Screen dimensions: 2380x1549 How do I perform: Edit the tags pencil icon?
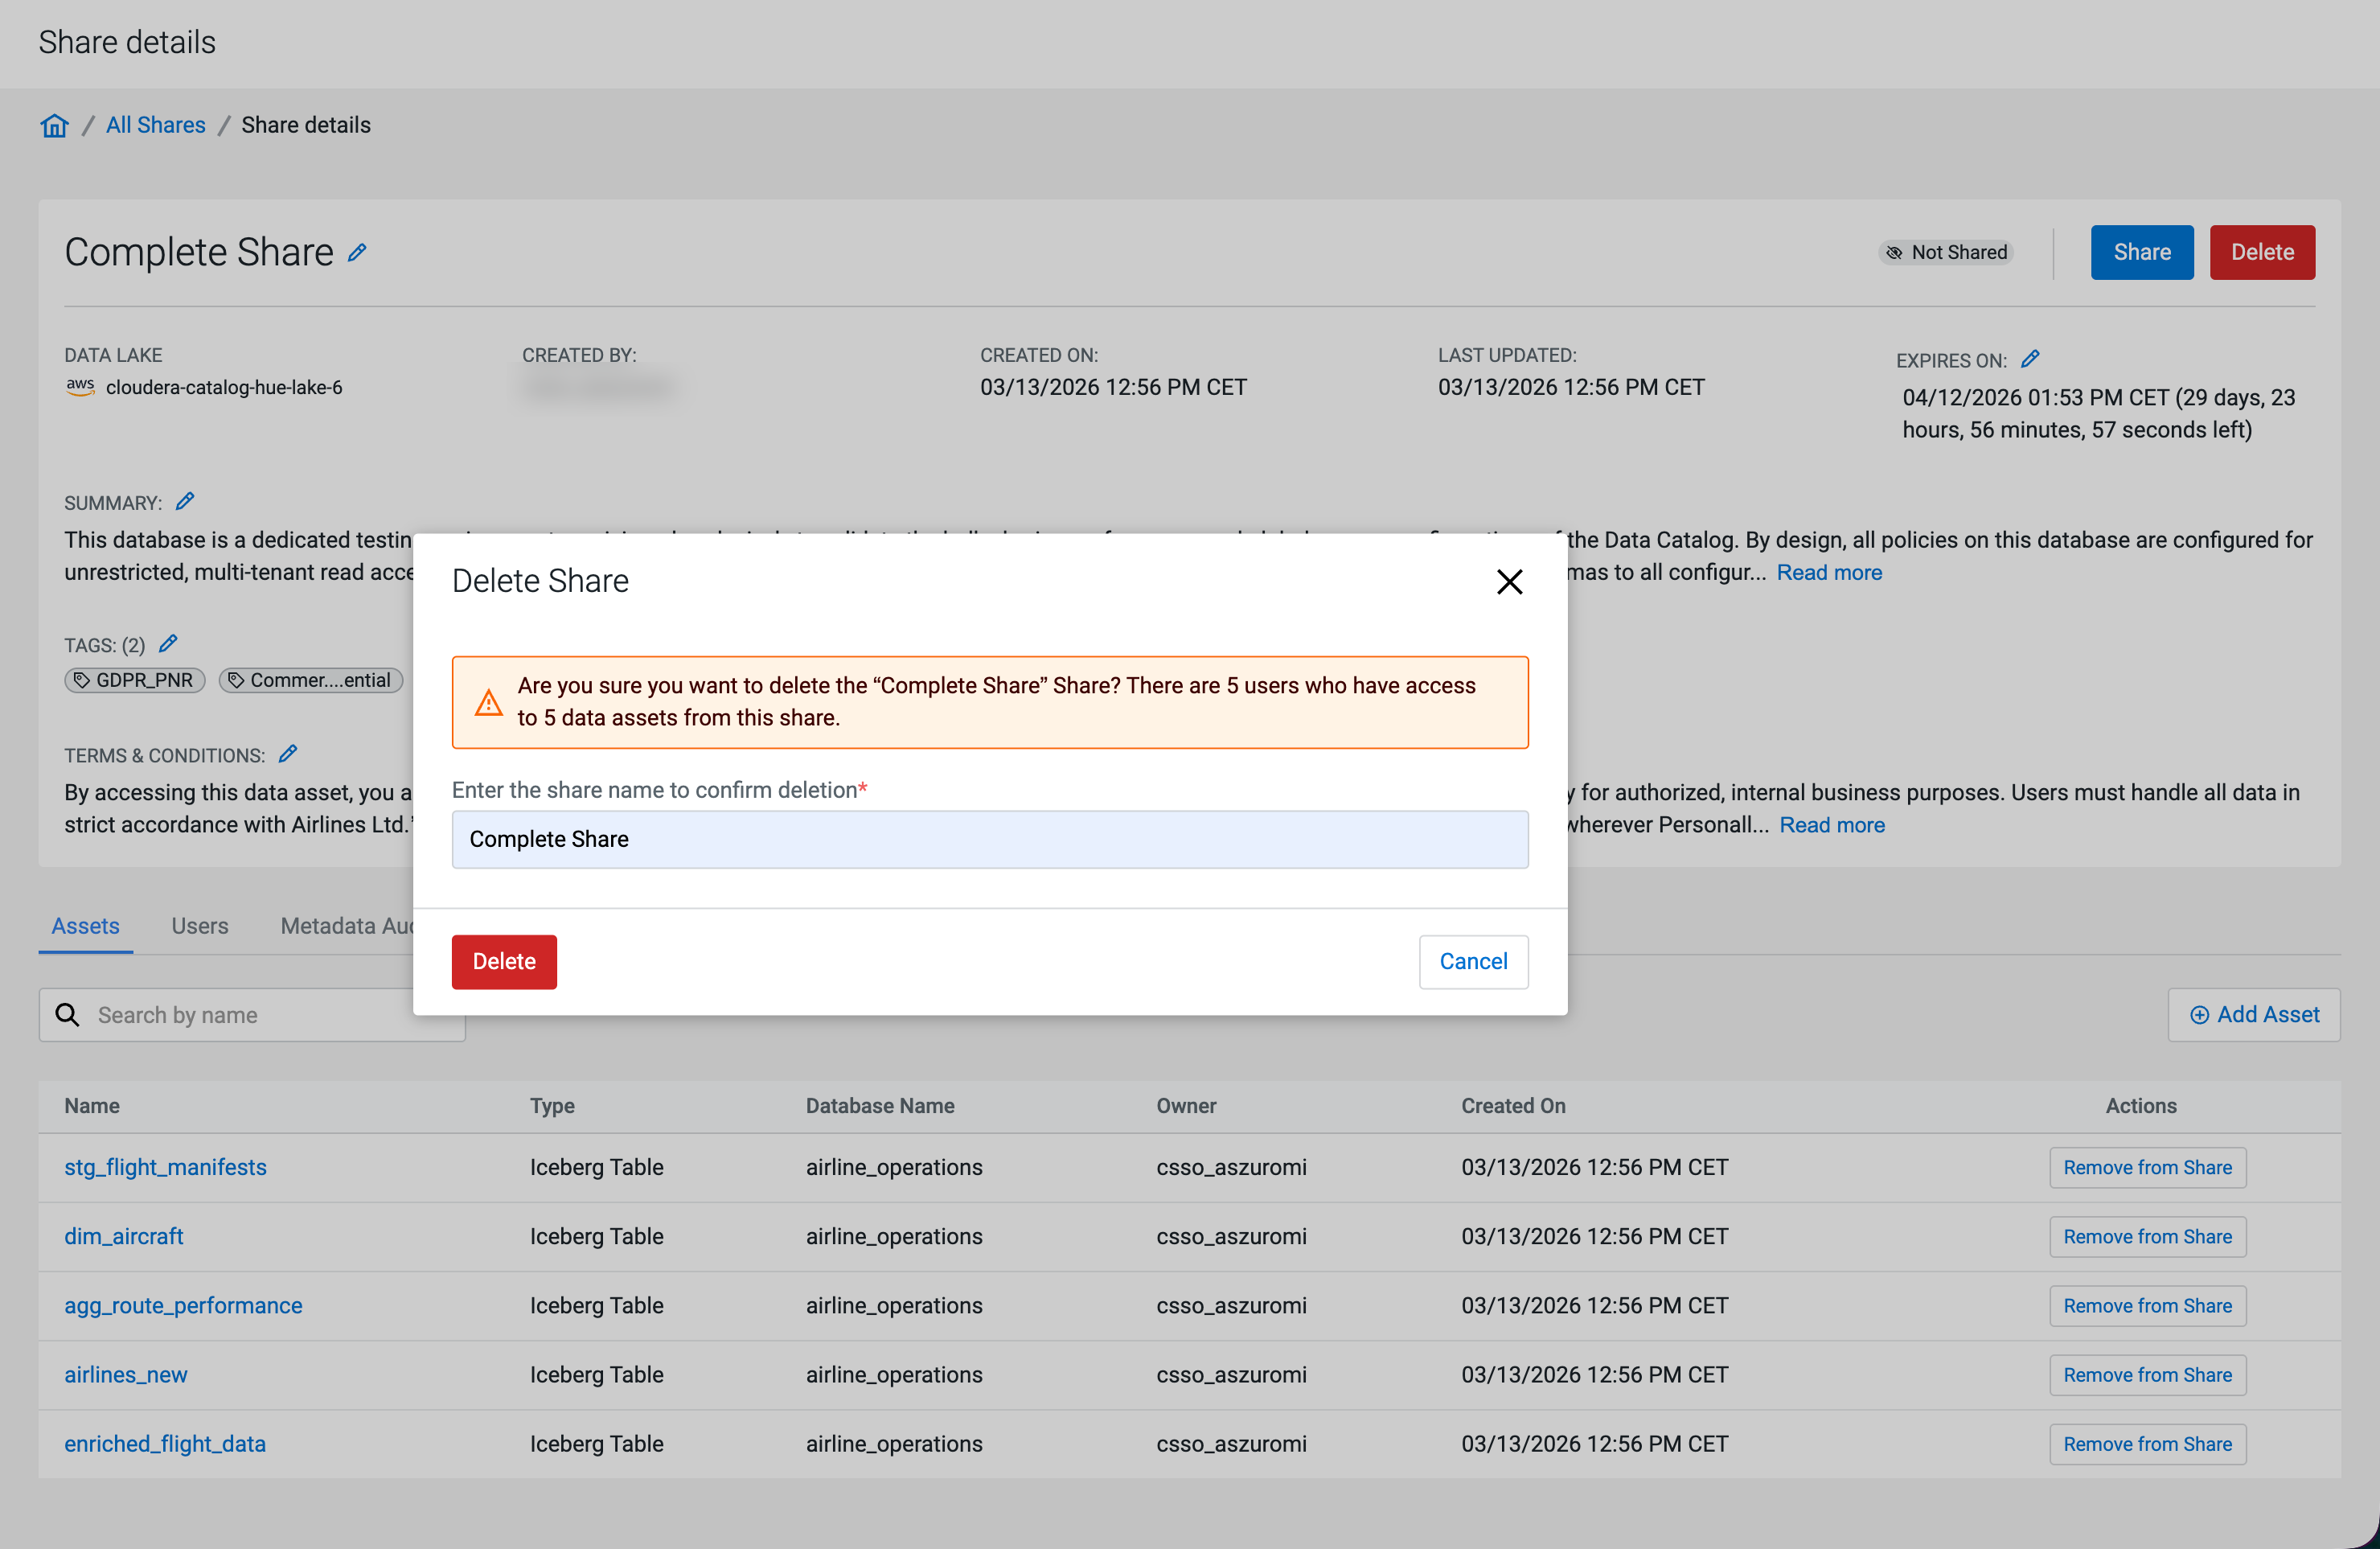tap(168, 643)
